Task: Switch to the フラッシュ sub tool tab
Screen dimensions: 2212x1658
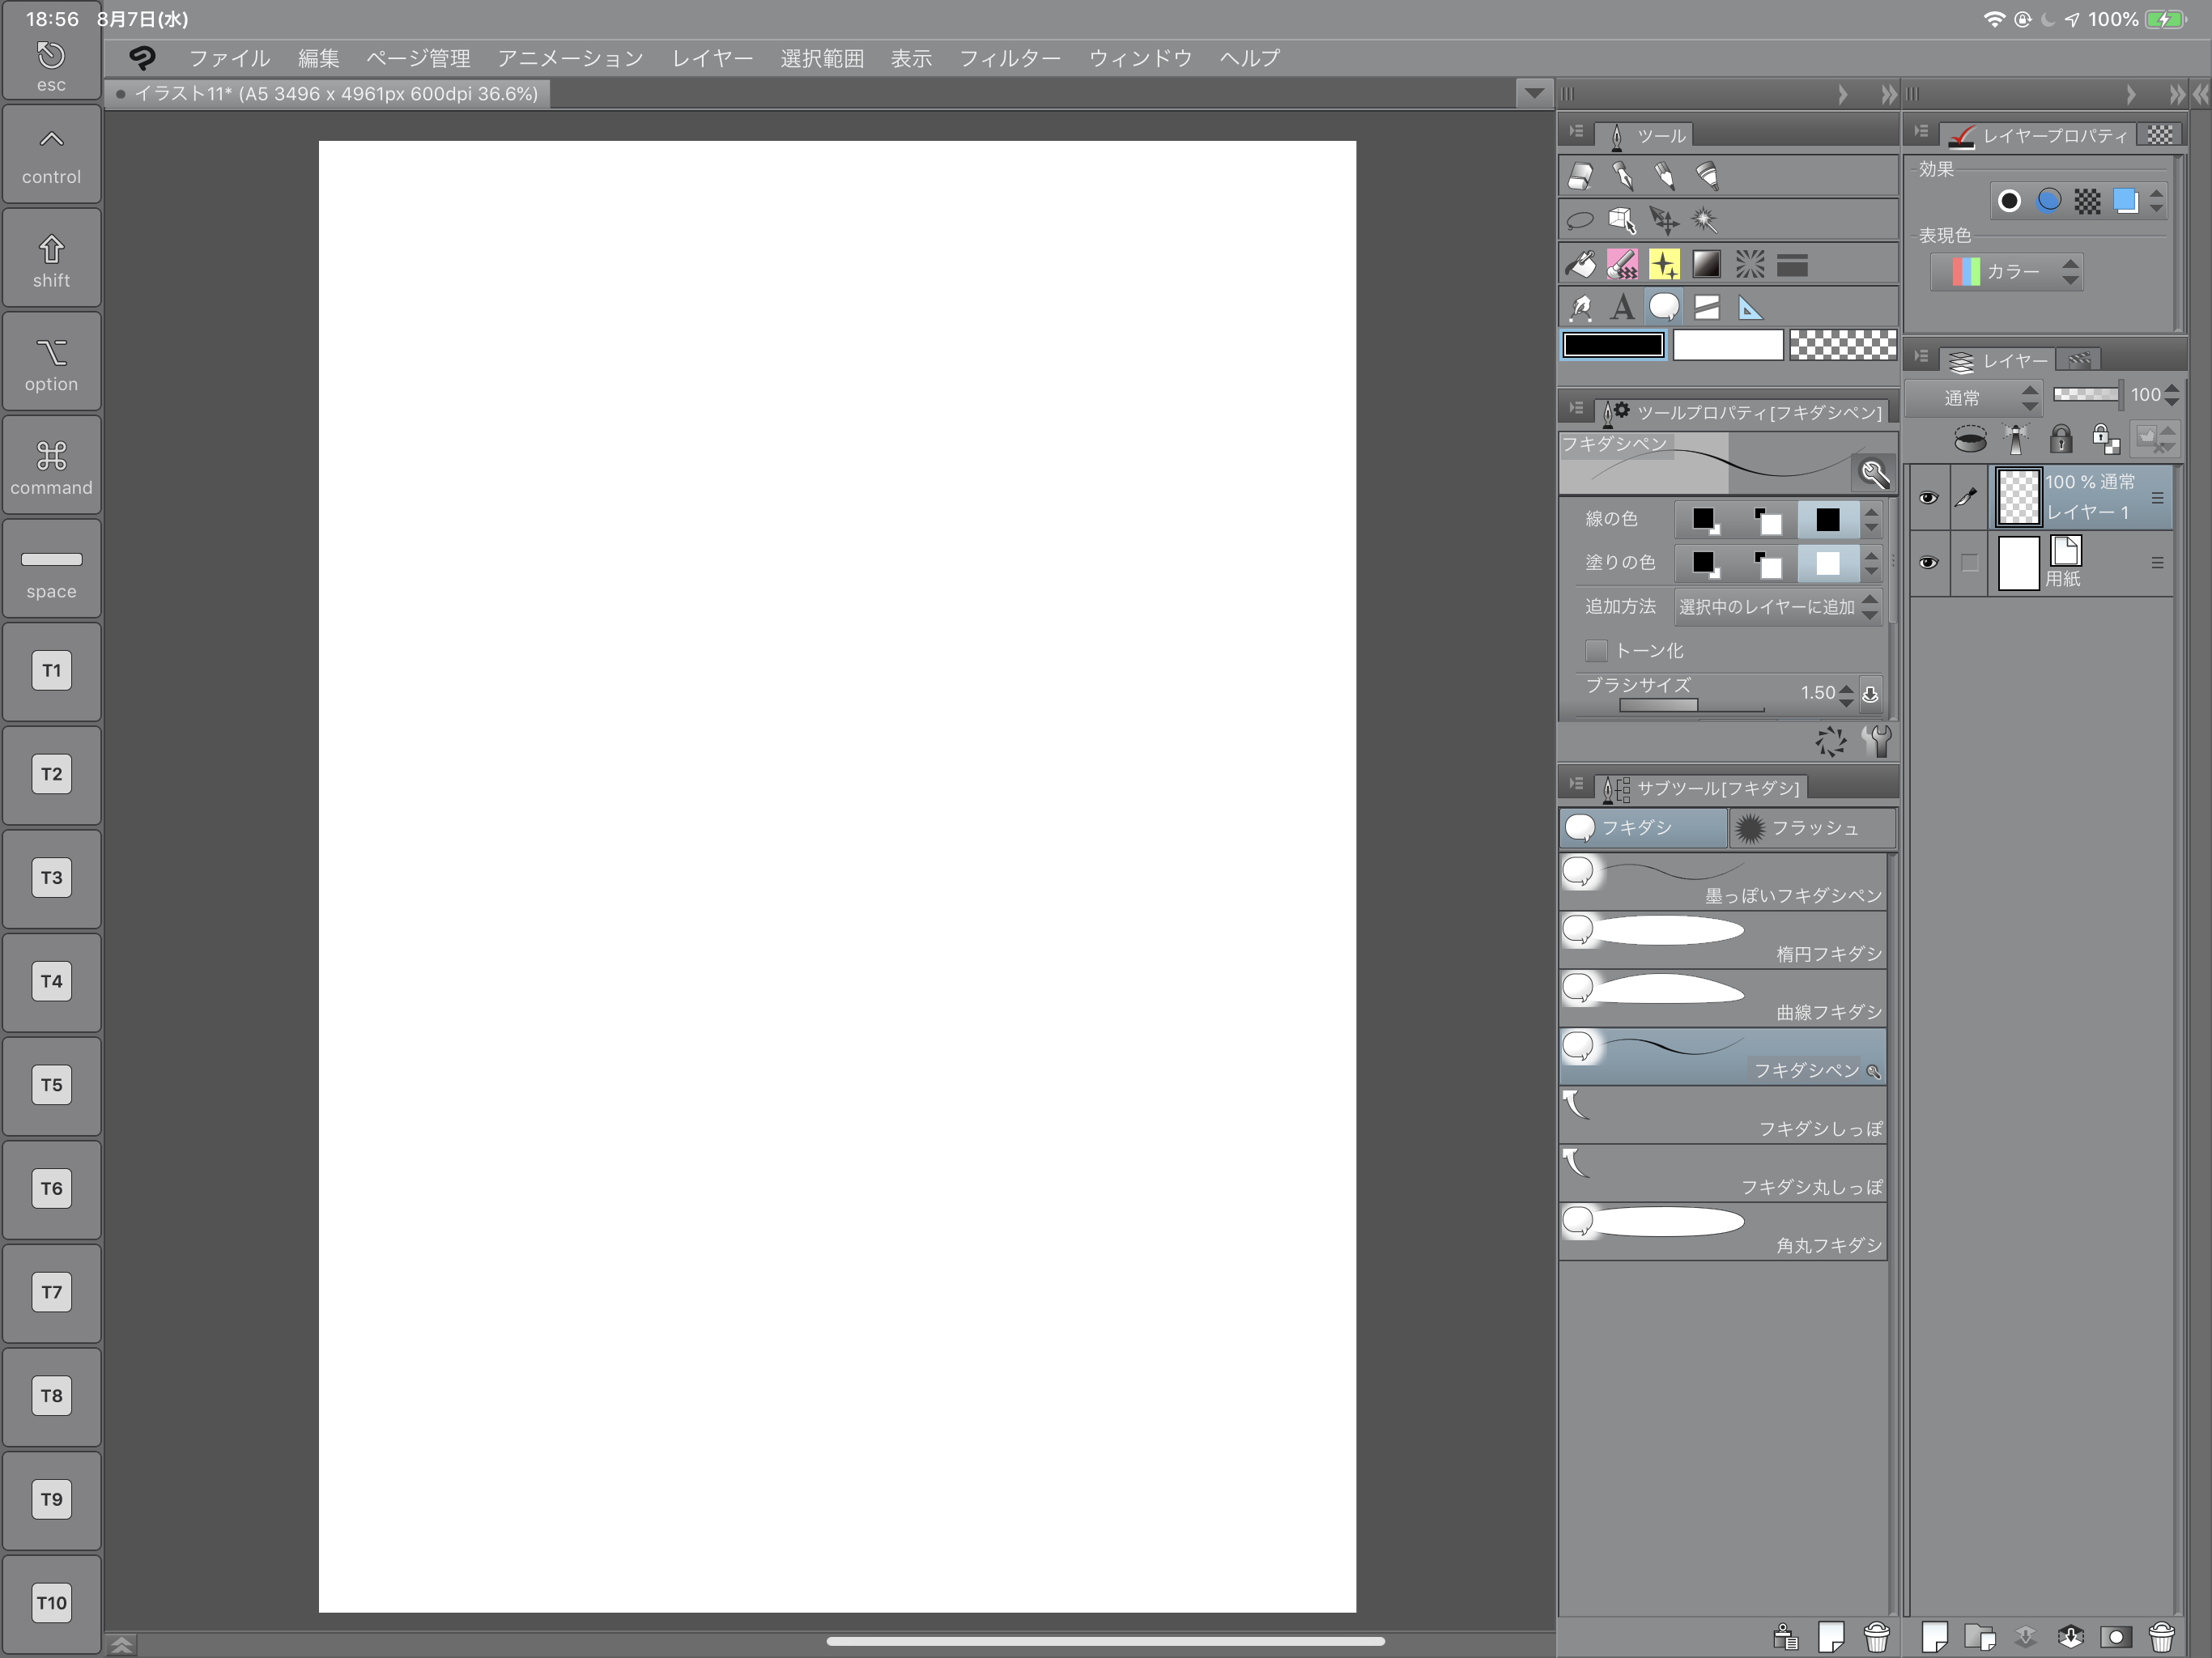Action: tap(1812, 828)
